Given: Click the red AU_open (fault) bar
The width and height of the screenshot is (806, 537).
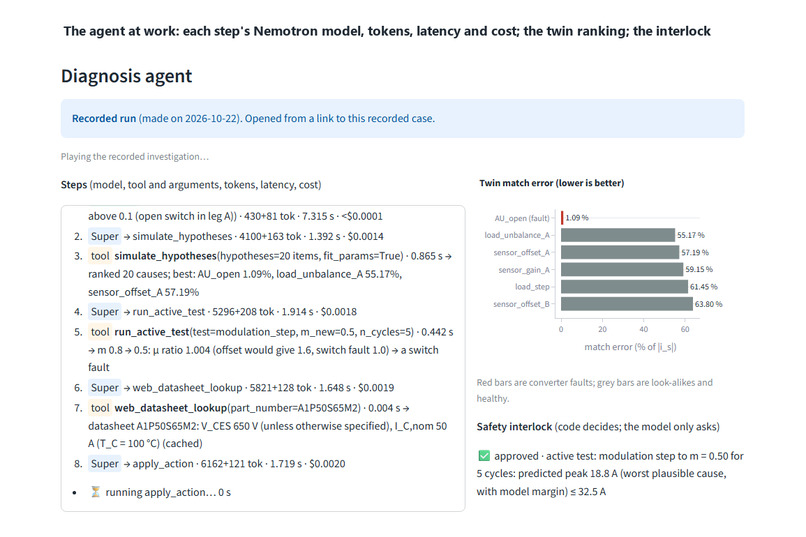Looking at the screenshot, I should tap(562, 218).
